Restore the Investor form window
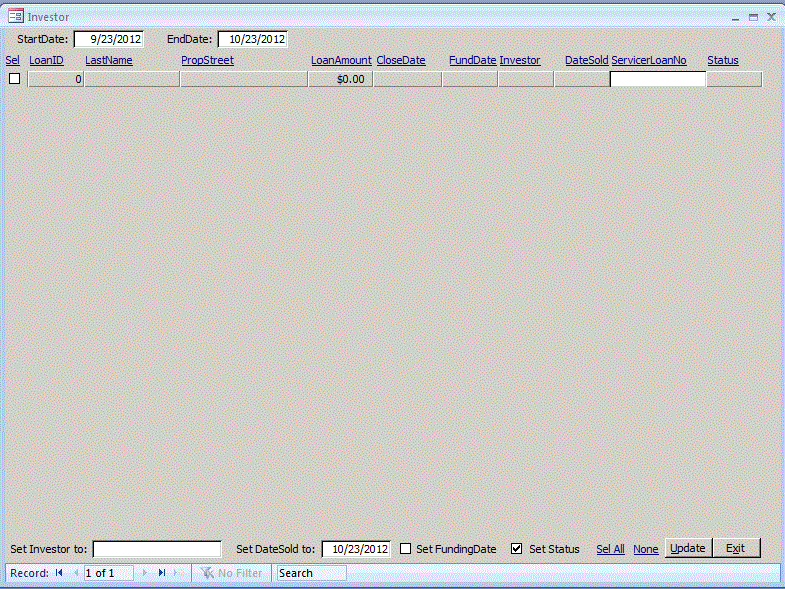785x589 pixels. [753, 17]
